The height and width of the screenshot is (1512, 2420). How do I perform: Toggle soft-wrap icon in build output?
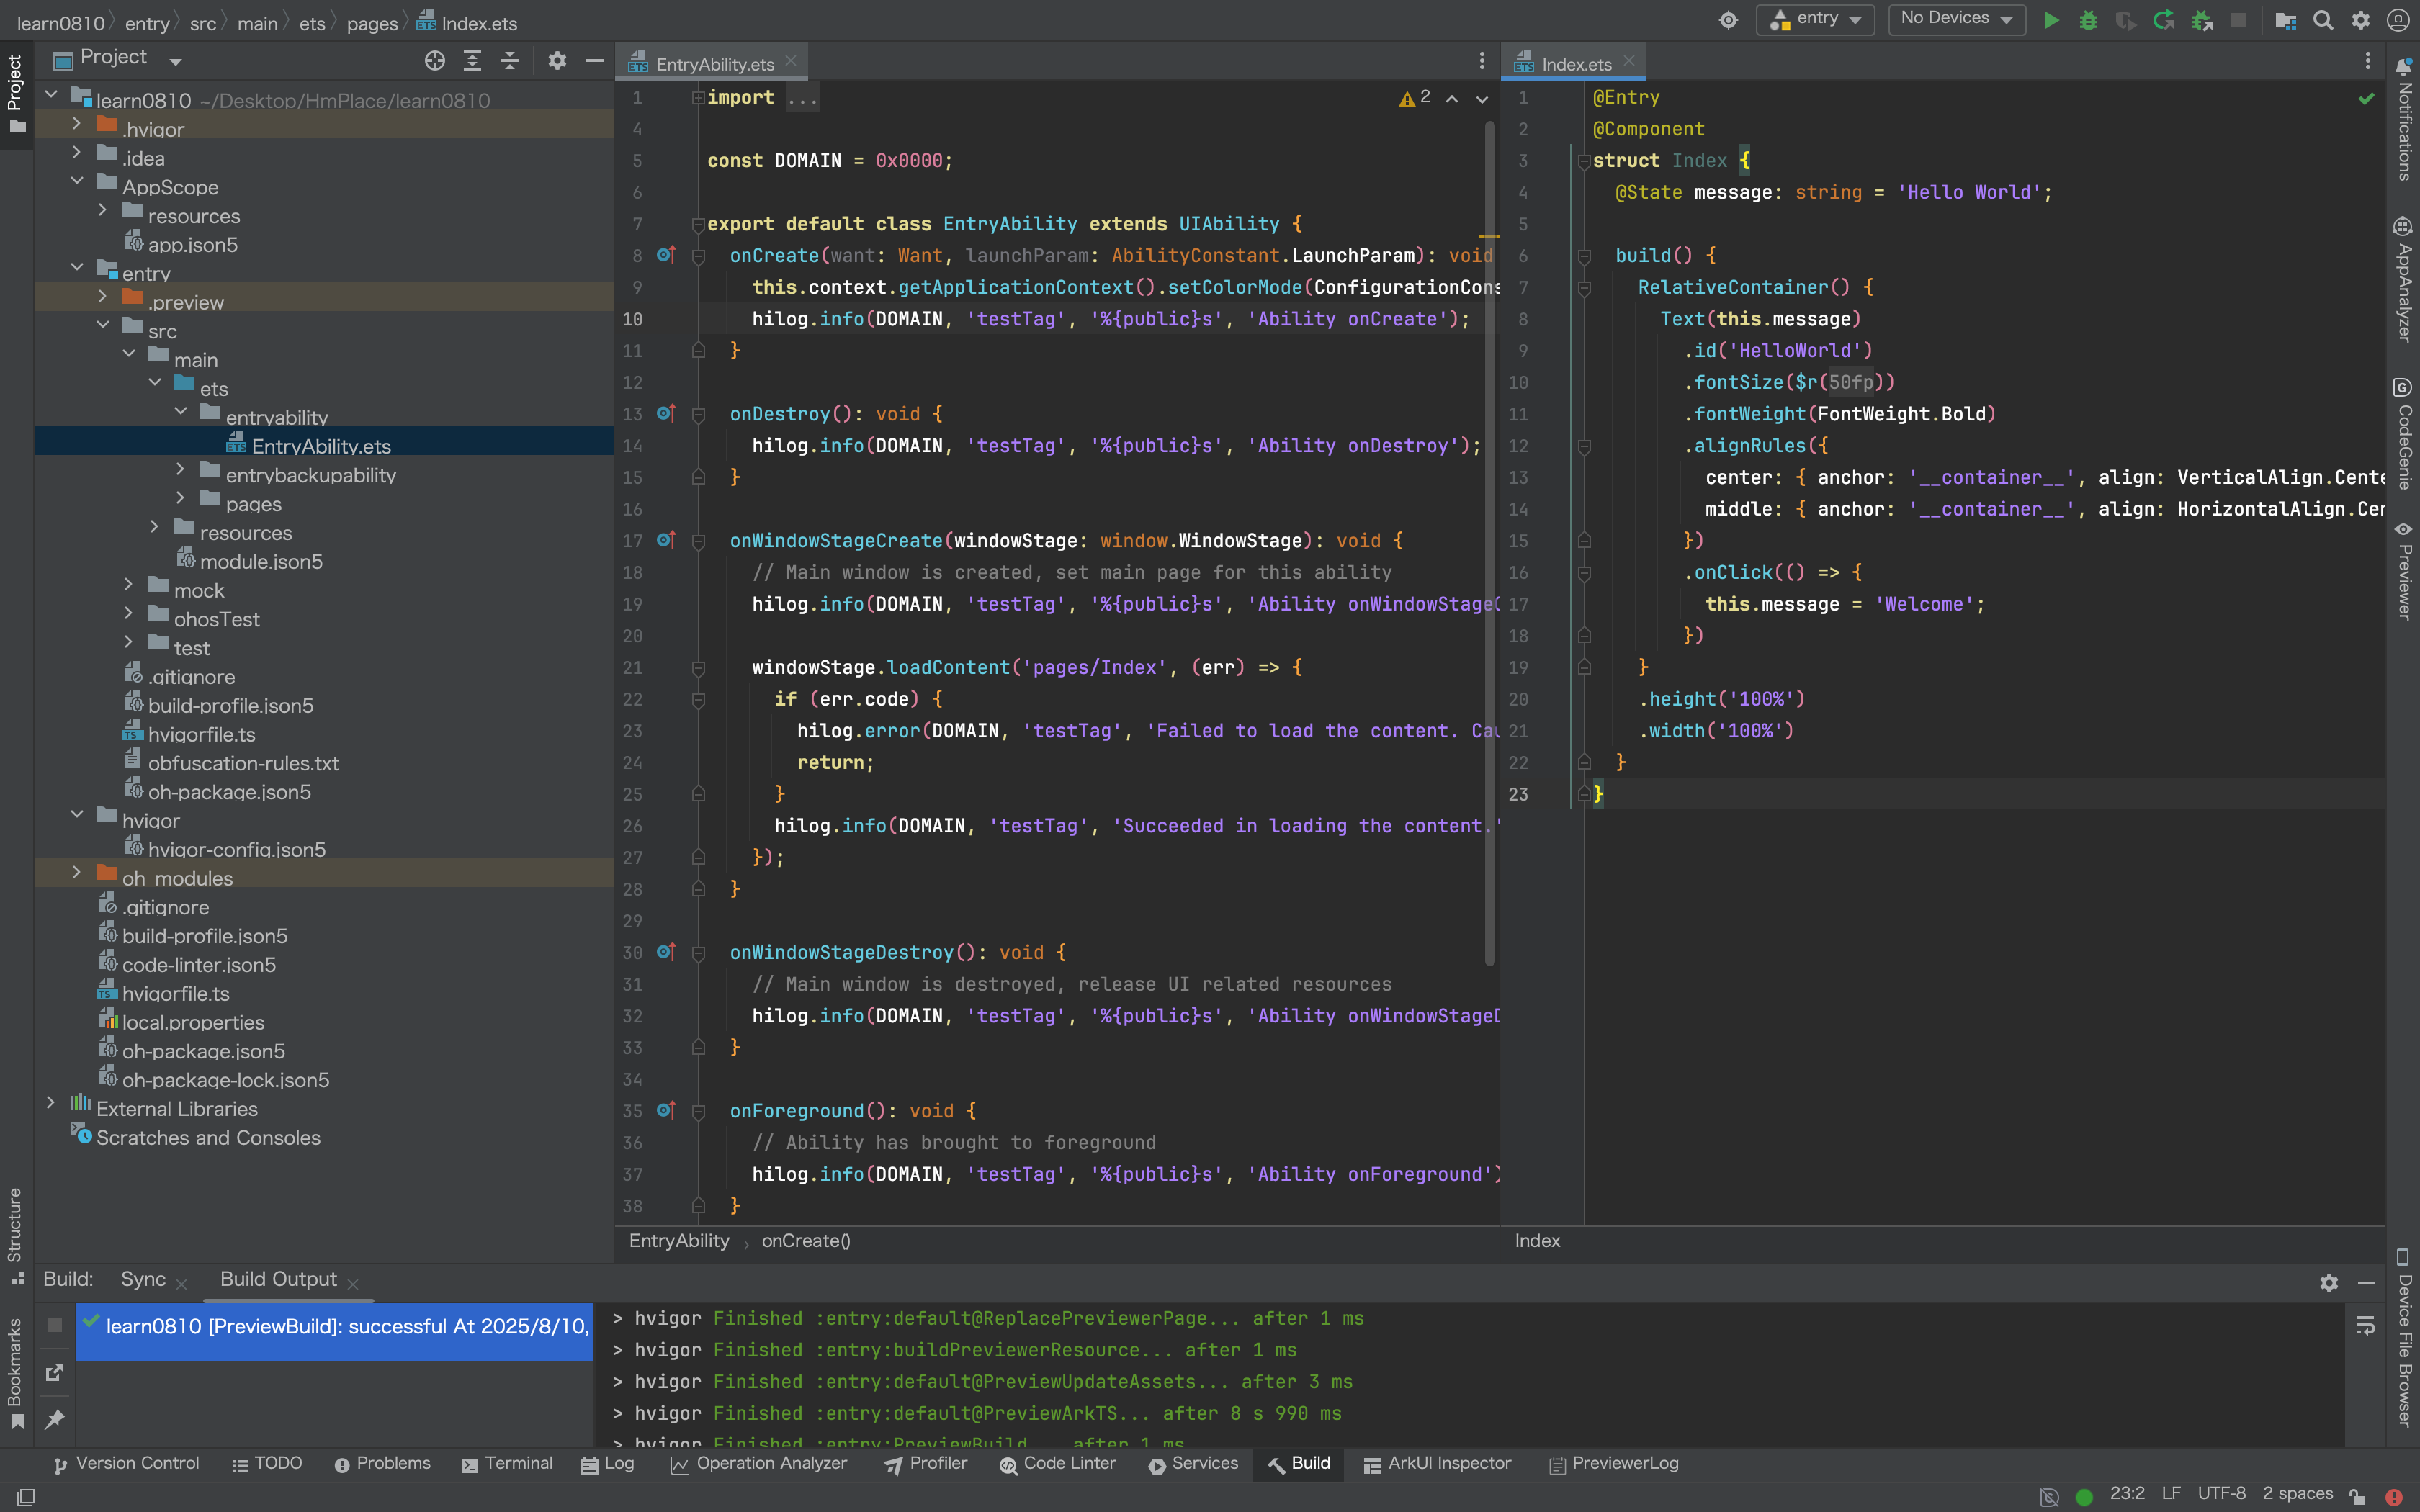(x=2365, y=1325)
